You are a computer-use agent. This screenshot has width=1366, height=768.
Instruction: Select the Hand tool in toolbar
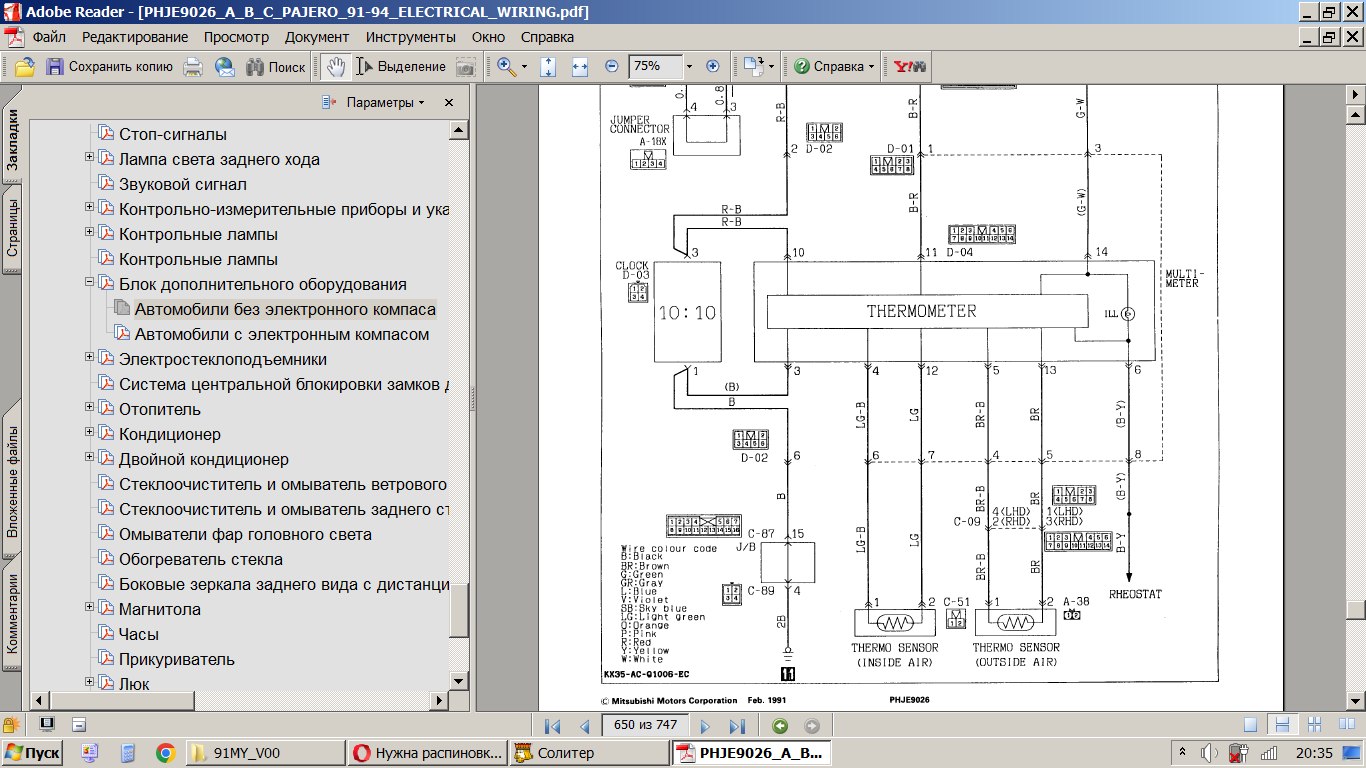(x=336, y=66)
